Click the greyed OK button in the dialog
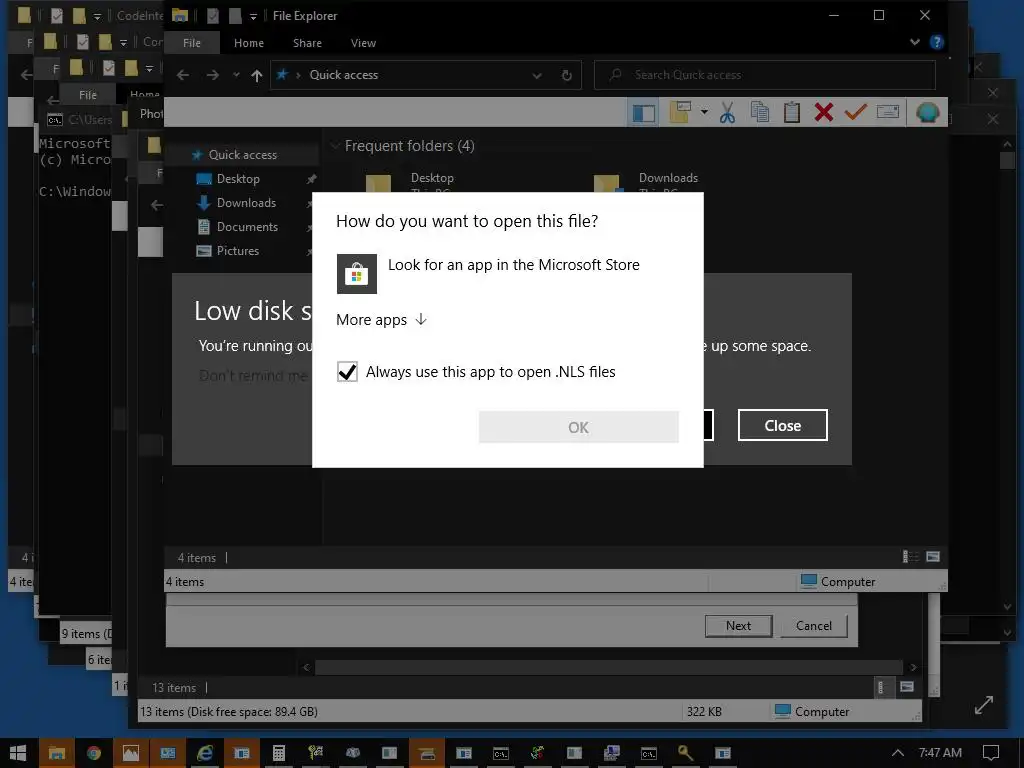The image size is (1024, 768). click(579, 427)
